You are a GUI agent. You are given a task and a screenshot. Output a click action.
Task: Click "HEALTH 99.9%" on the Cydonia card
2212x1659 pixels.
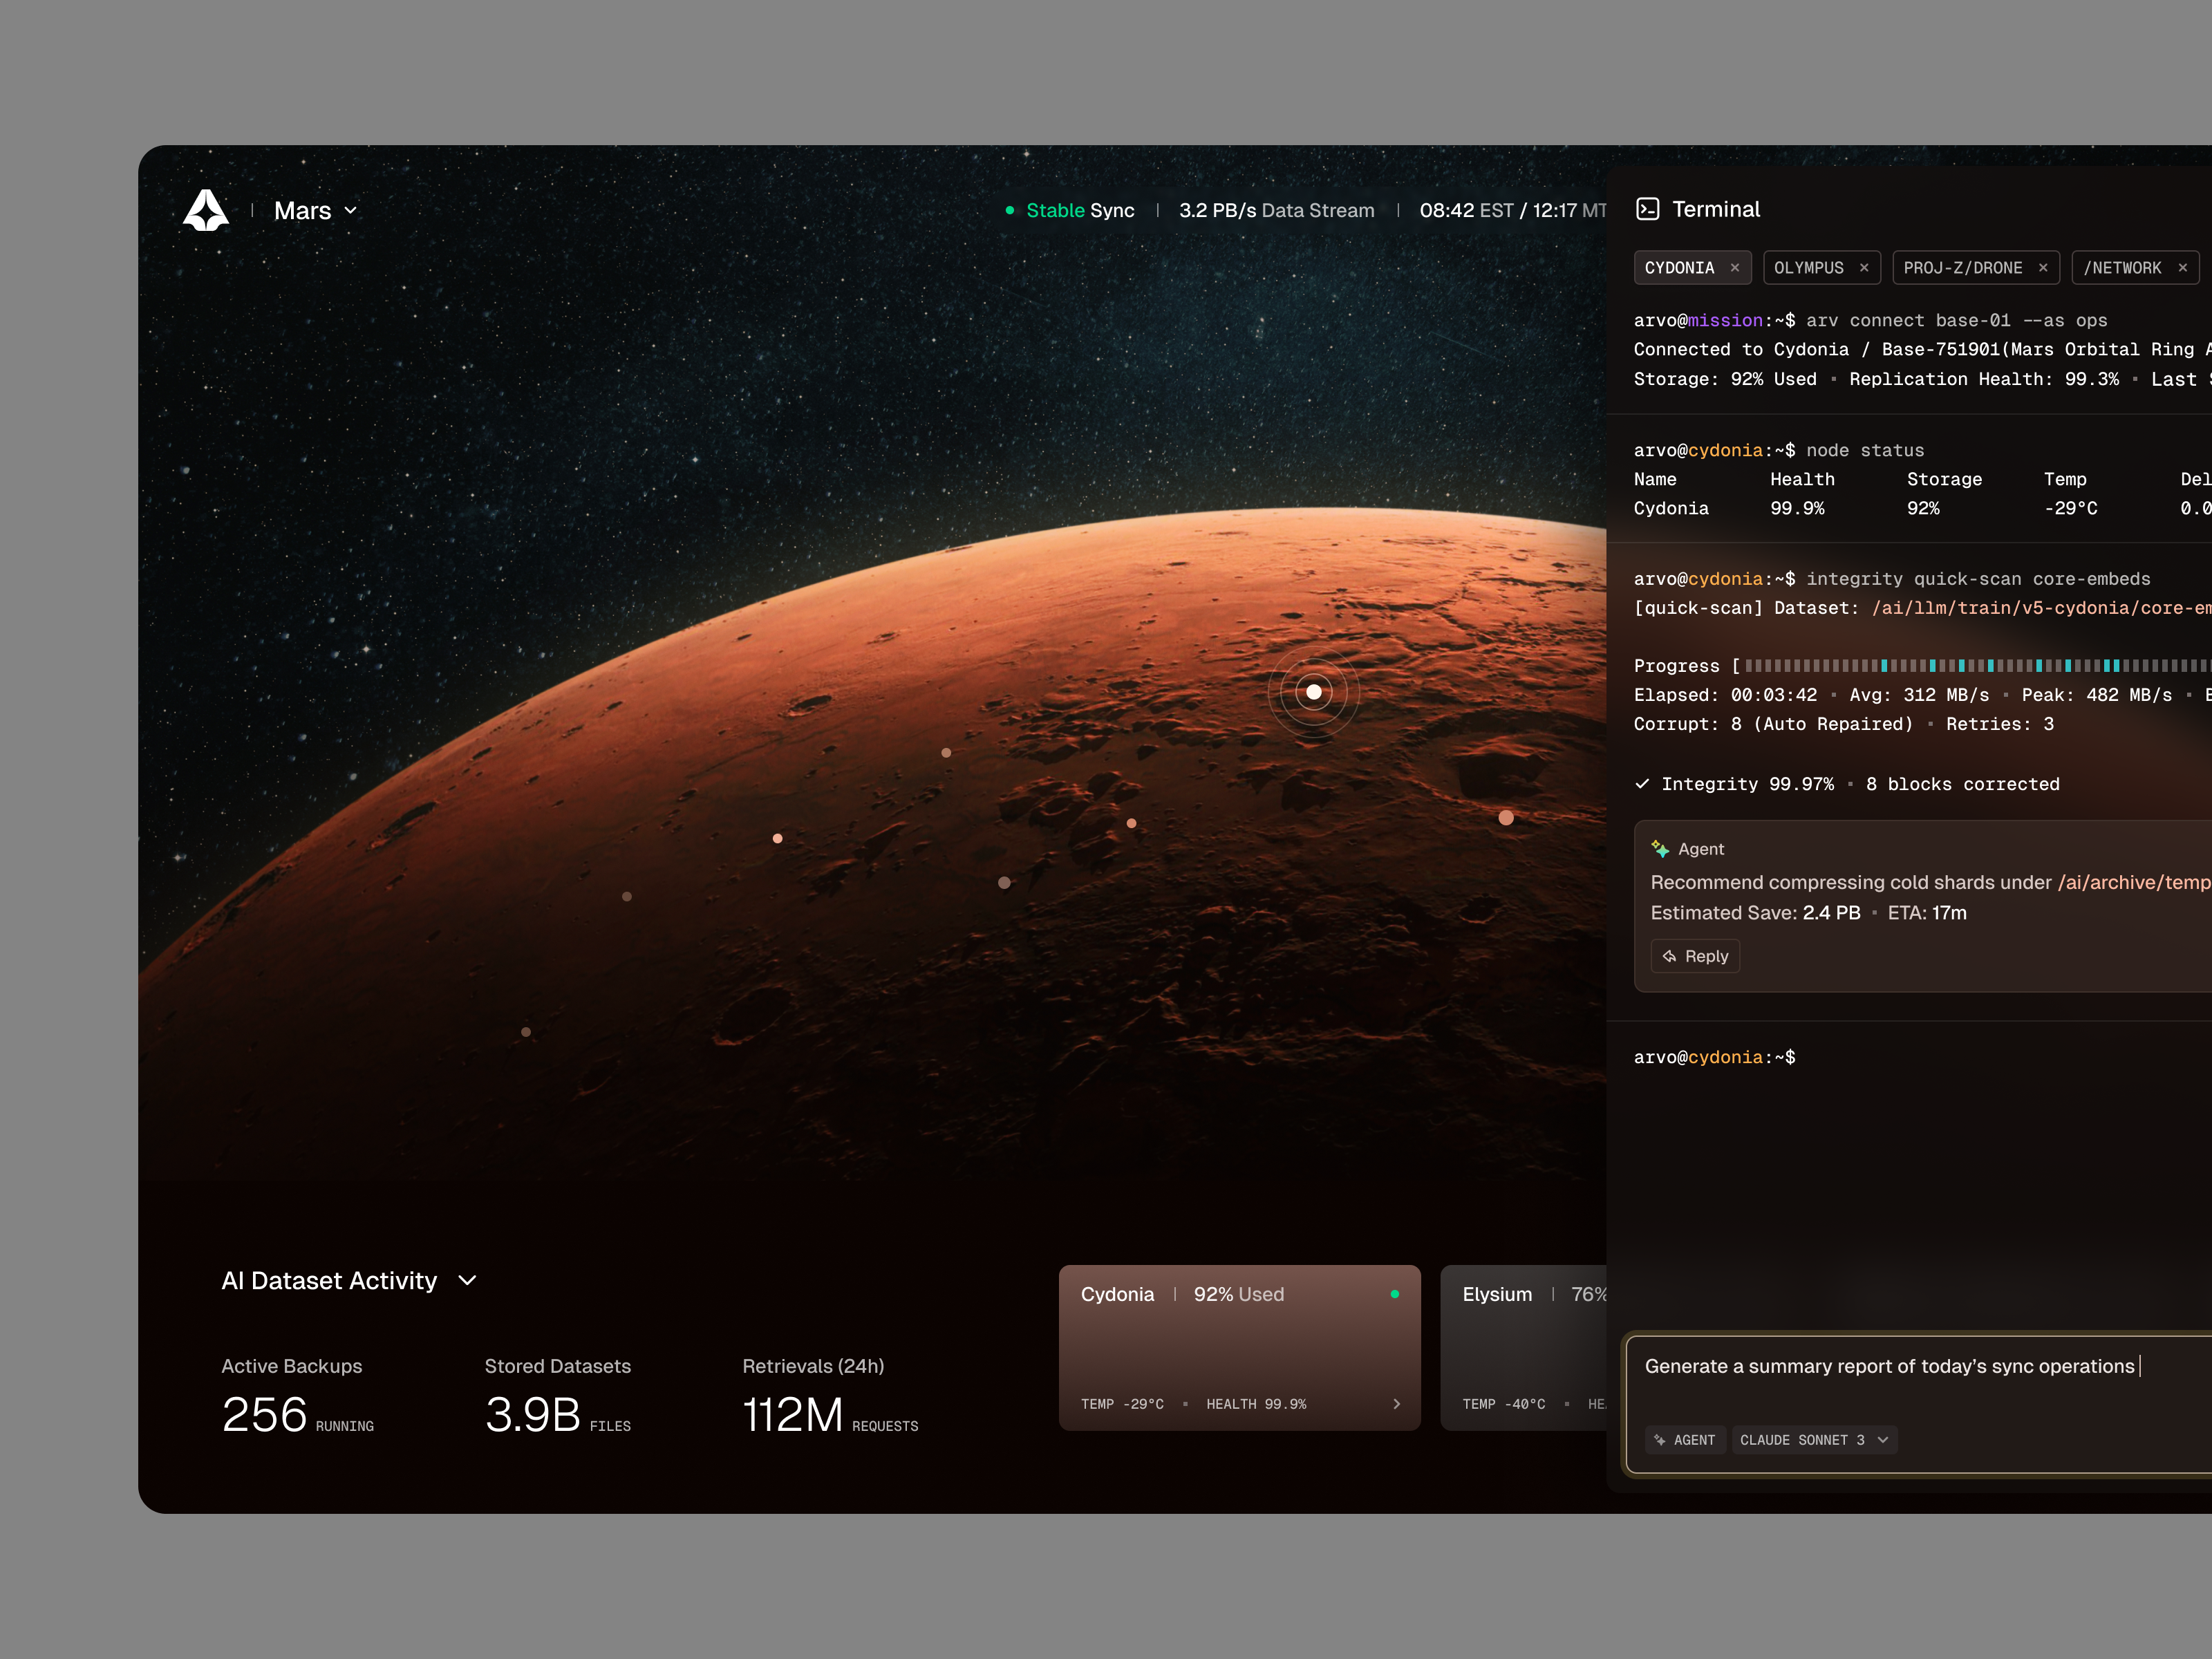point(1256,1404)
